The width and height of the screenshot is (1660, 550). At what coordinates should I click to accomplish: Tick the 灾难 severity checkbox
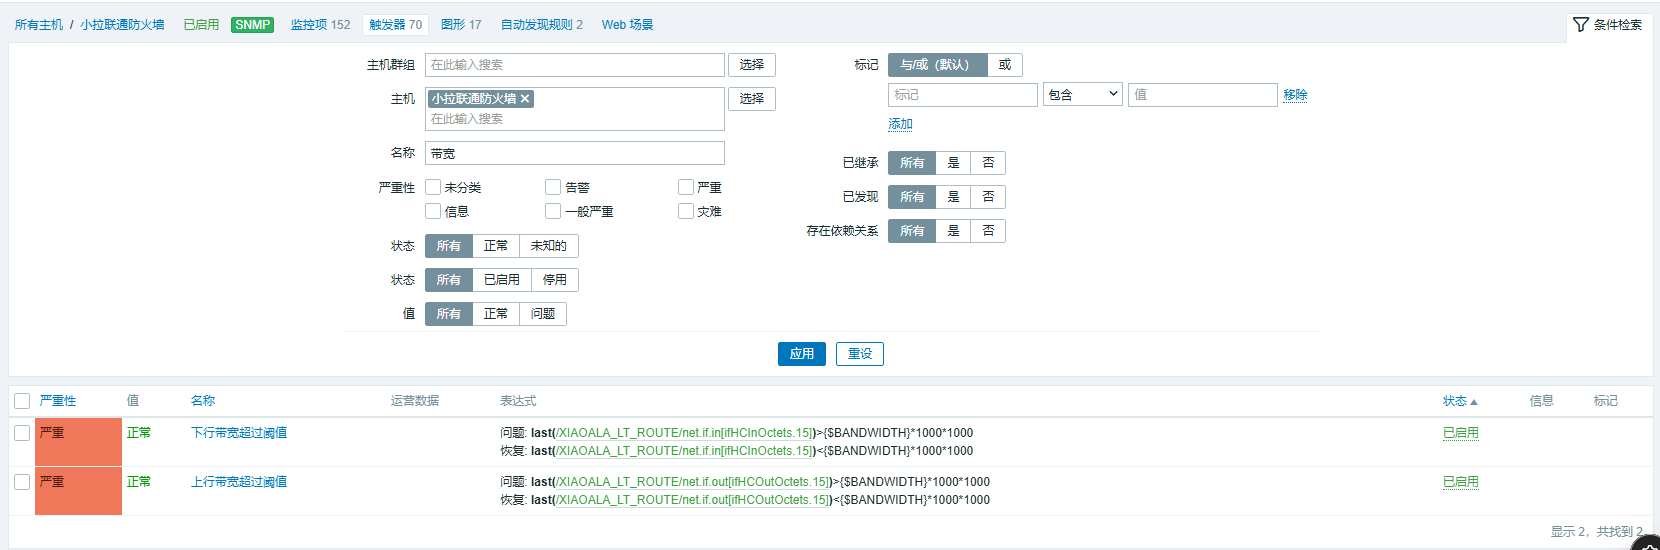point(686,211)
